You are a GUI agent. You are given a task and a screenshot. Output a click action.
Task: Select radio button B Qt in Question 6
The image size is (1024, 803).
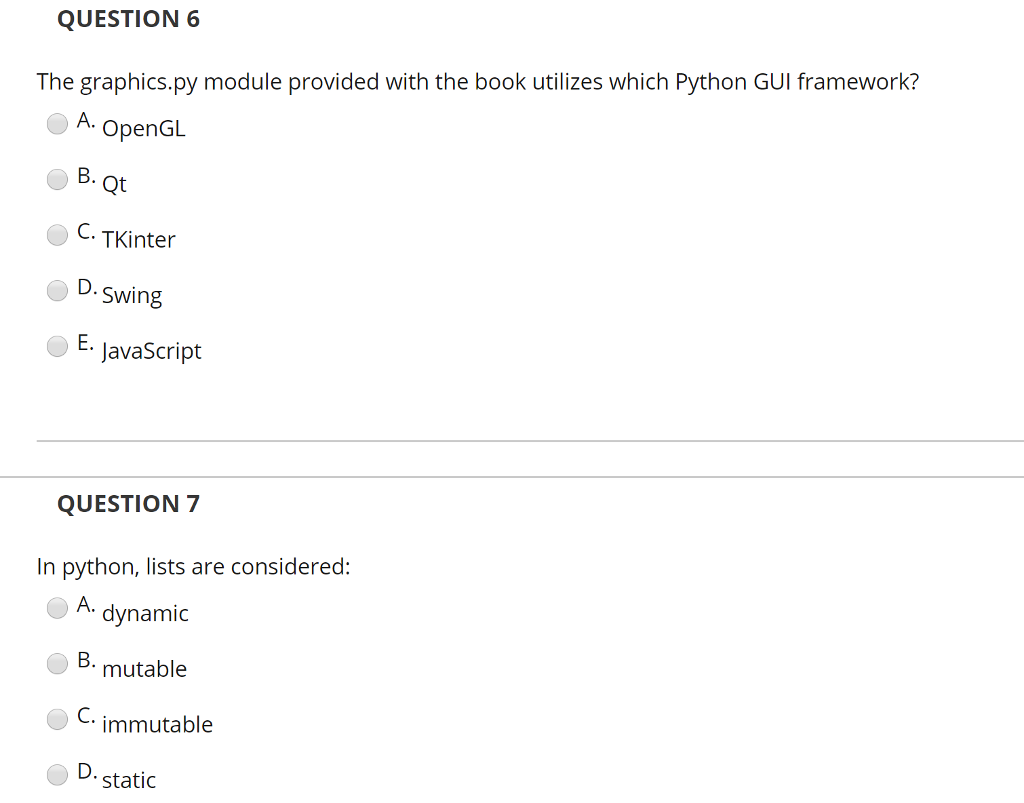[57, 179]
